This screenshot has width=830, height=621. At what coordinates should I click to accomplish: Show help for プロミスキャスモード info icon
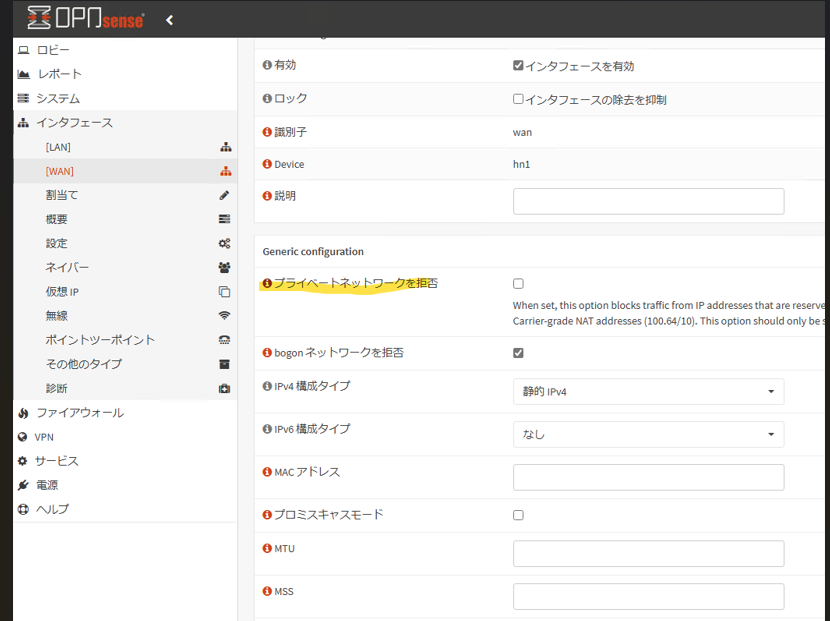click(x=267, y=515)
